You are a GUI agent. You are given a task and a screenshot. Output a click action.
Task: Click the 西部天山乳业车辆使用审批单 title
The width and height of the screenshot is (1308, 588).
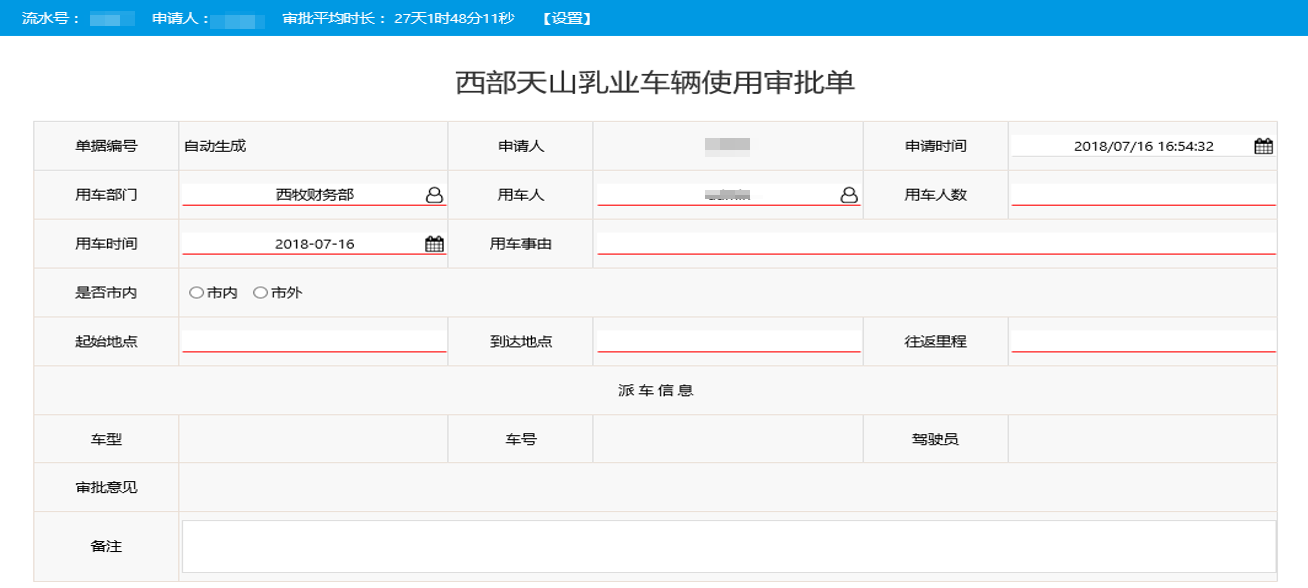(x=655, y=82)
